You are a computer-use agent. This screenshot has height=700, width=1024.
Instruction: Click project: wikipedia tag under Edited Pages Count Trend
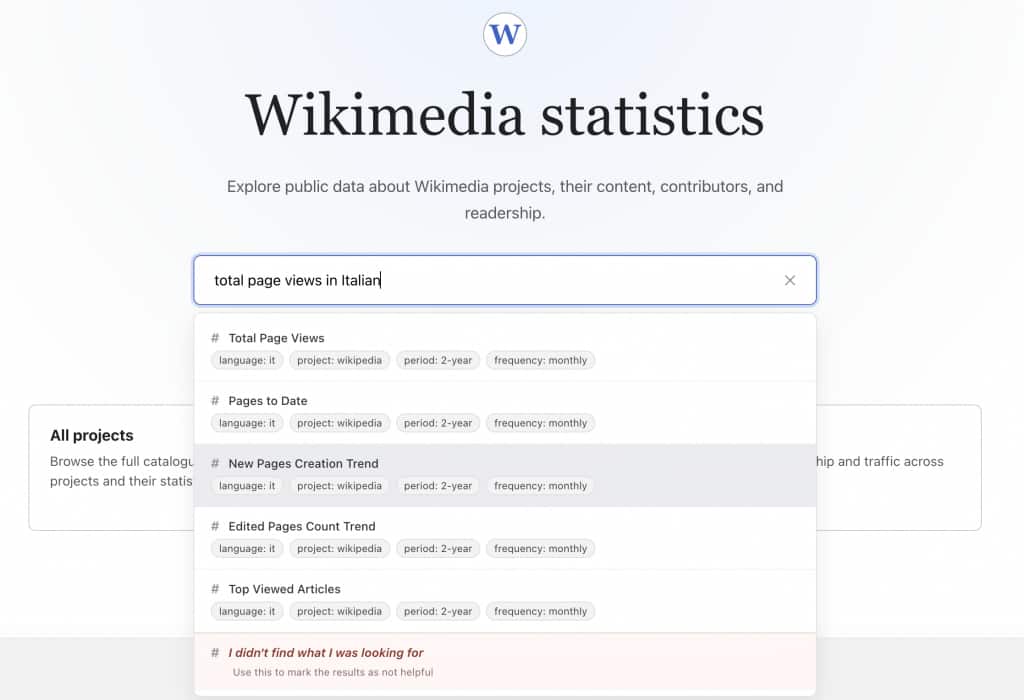pos(339,549)
